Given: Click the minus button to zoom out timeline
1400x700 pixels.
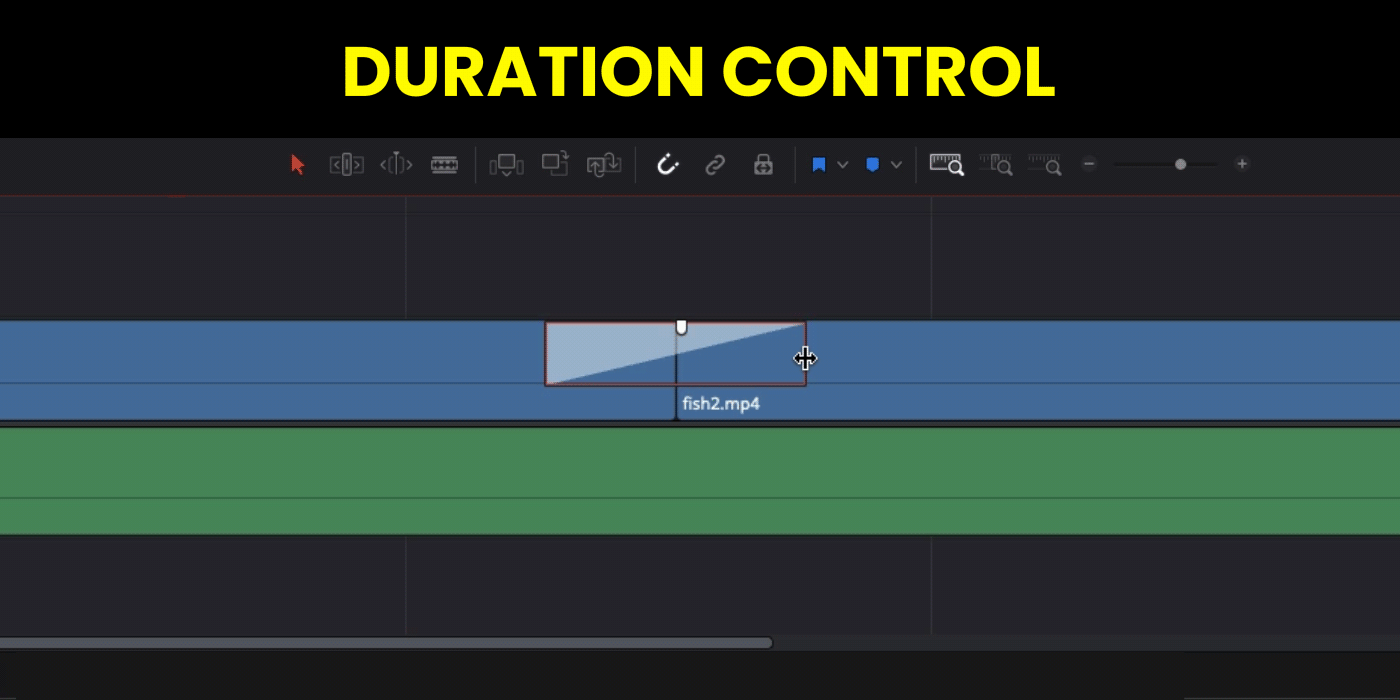Looking at the screenshot, I should click(1090, 164).
